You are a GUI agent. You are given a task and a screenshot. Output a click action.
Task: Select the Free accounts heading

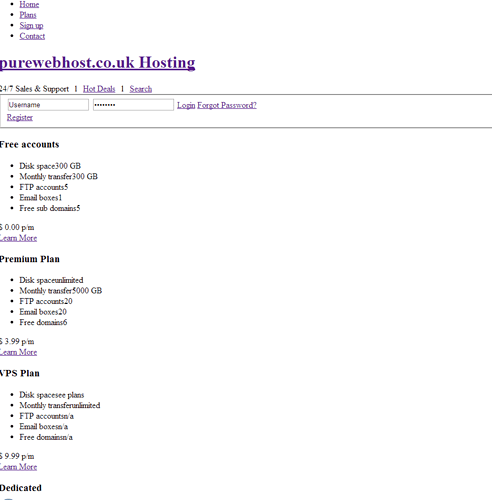pos(29,145)
